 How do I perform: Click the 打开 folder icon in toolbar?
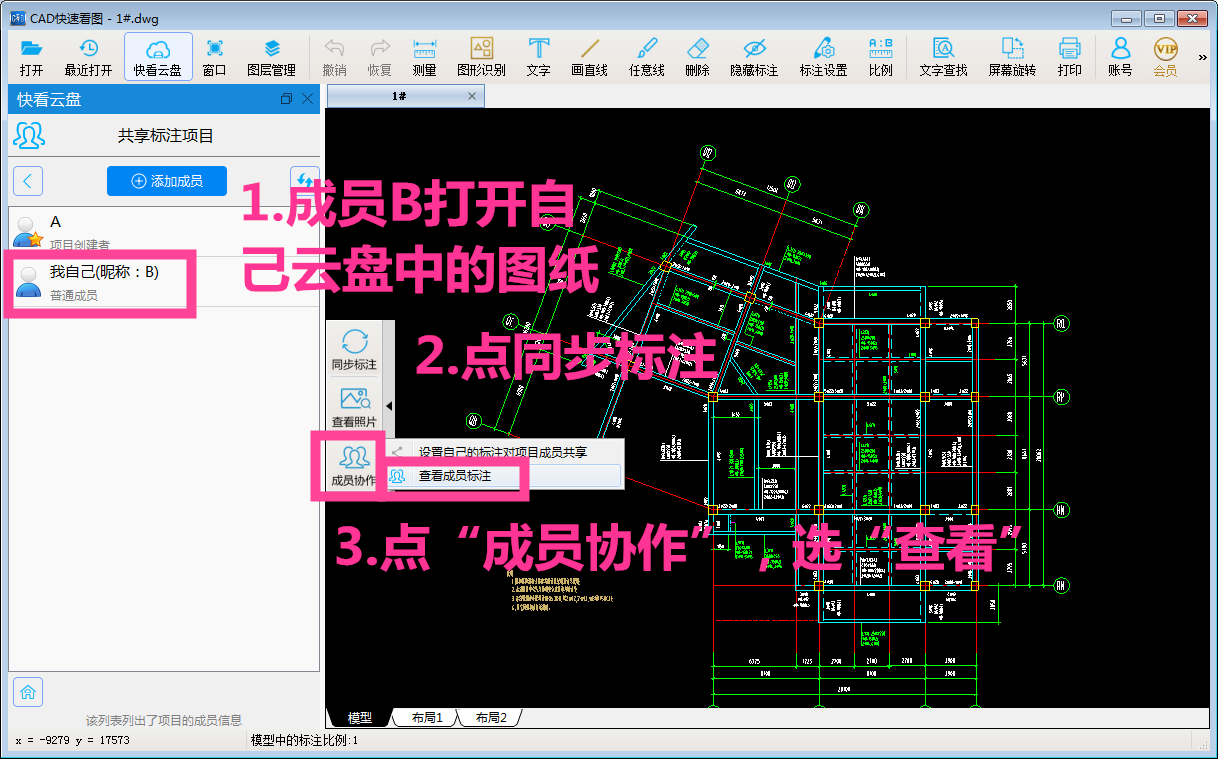[31, 57]
